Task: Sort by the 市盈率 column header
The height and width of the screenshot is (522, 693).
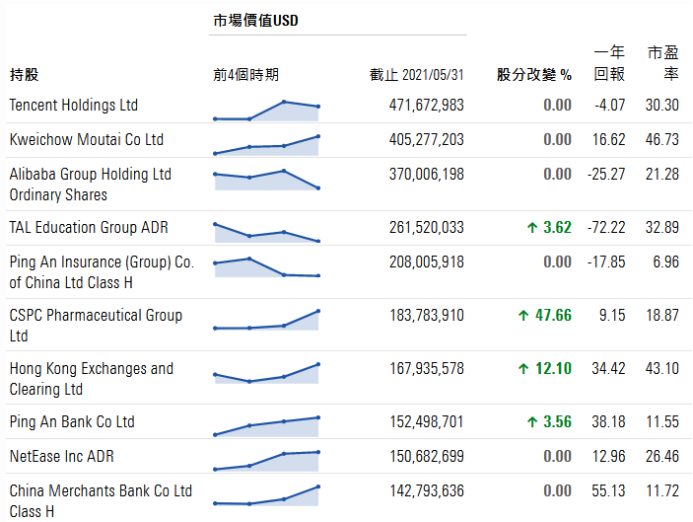Action: 663,63
